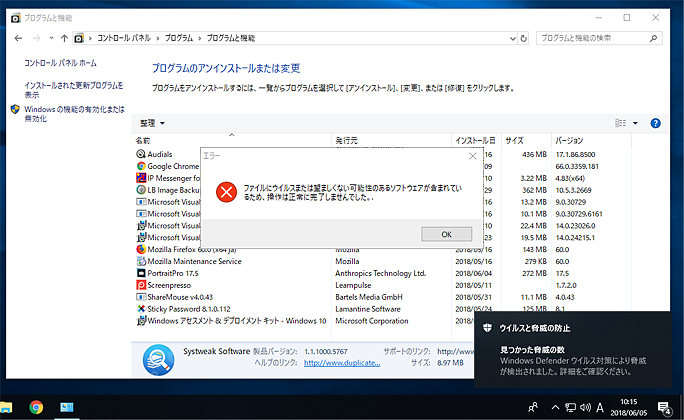Click the red error icon in dialog
Viewport: 684px width, 420px height.
tap(226, 192)
